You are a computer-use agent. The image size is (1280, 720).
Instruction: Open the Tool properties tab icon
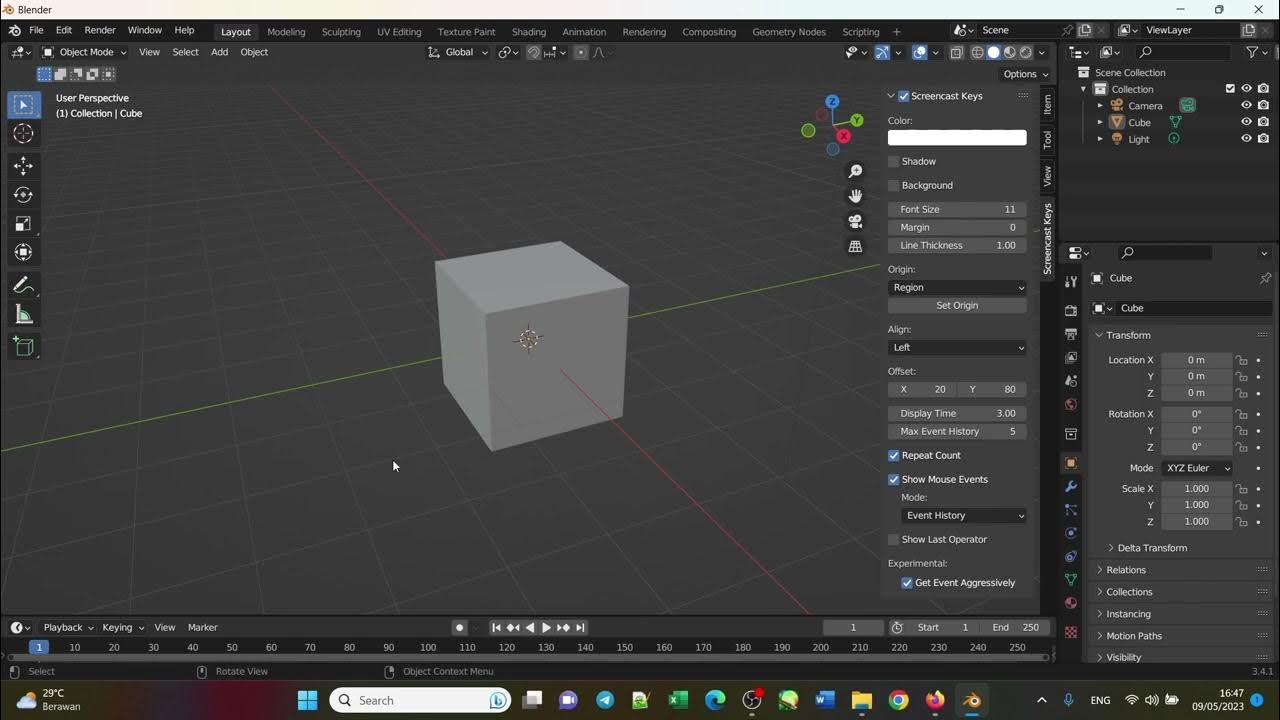pos(1071,282)
